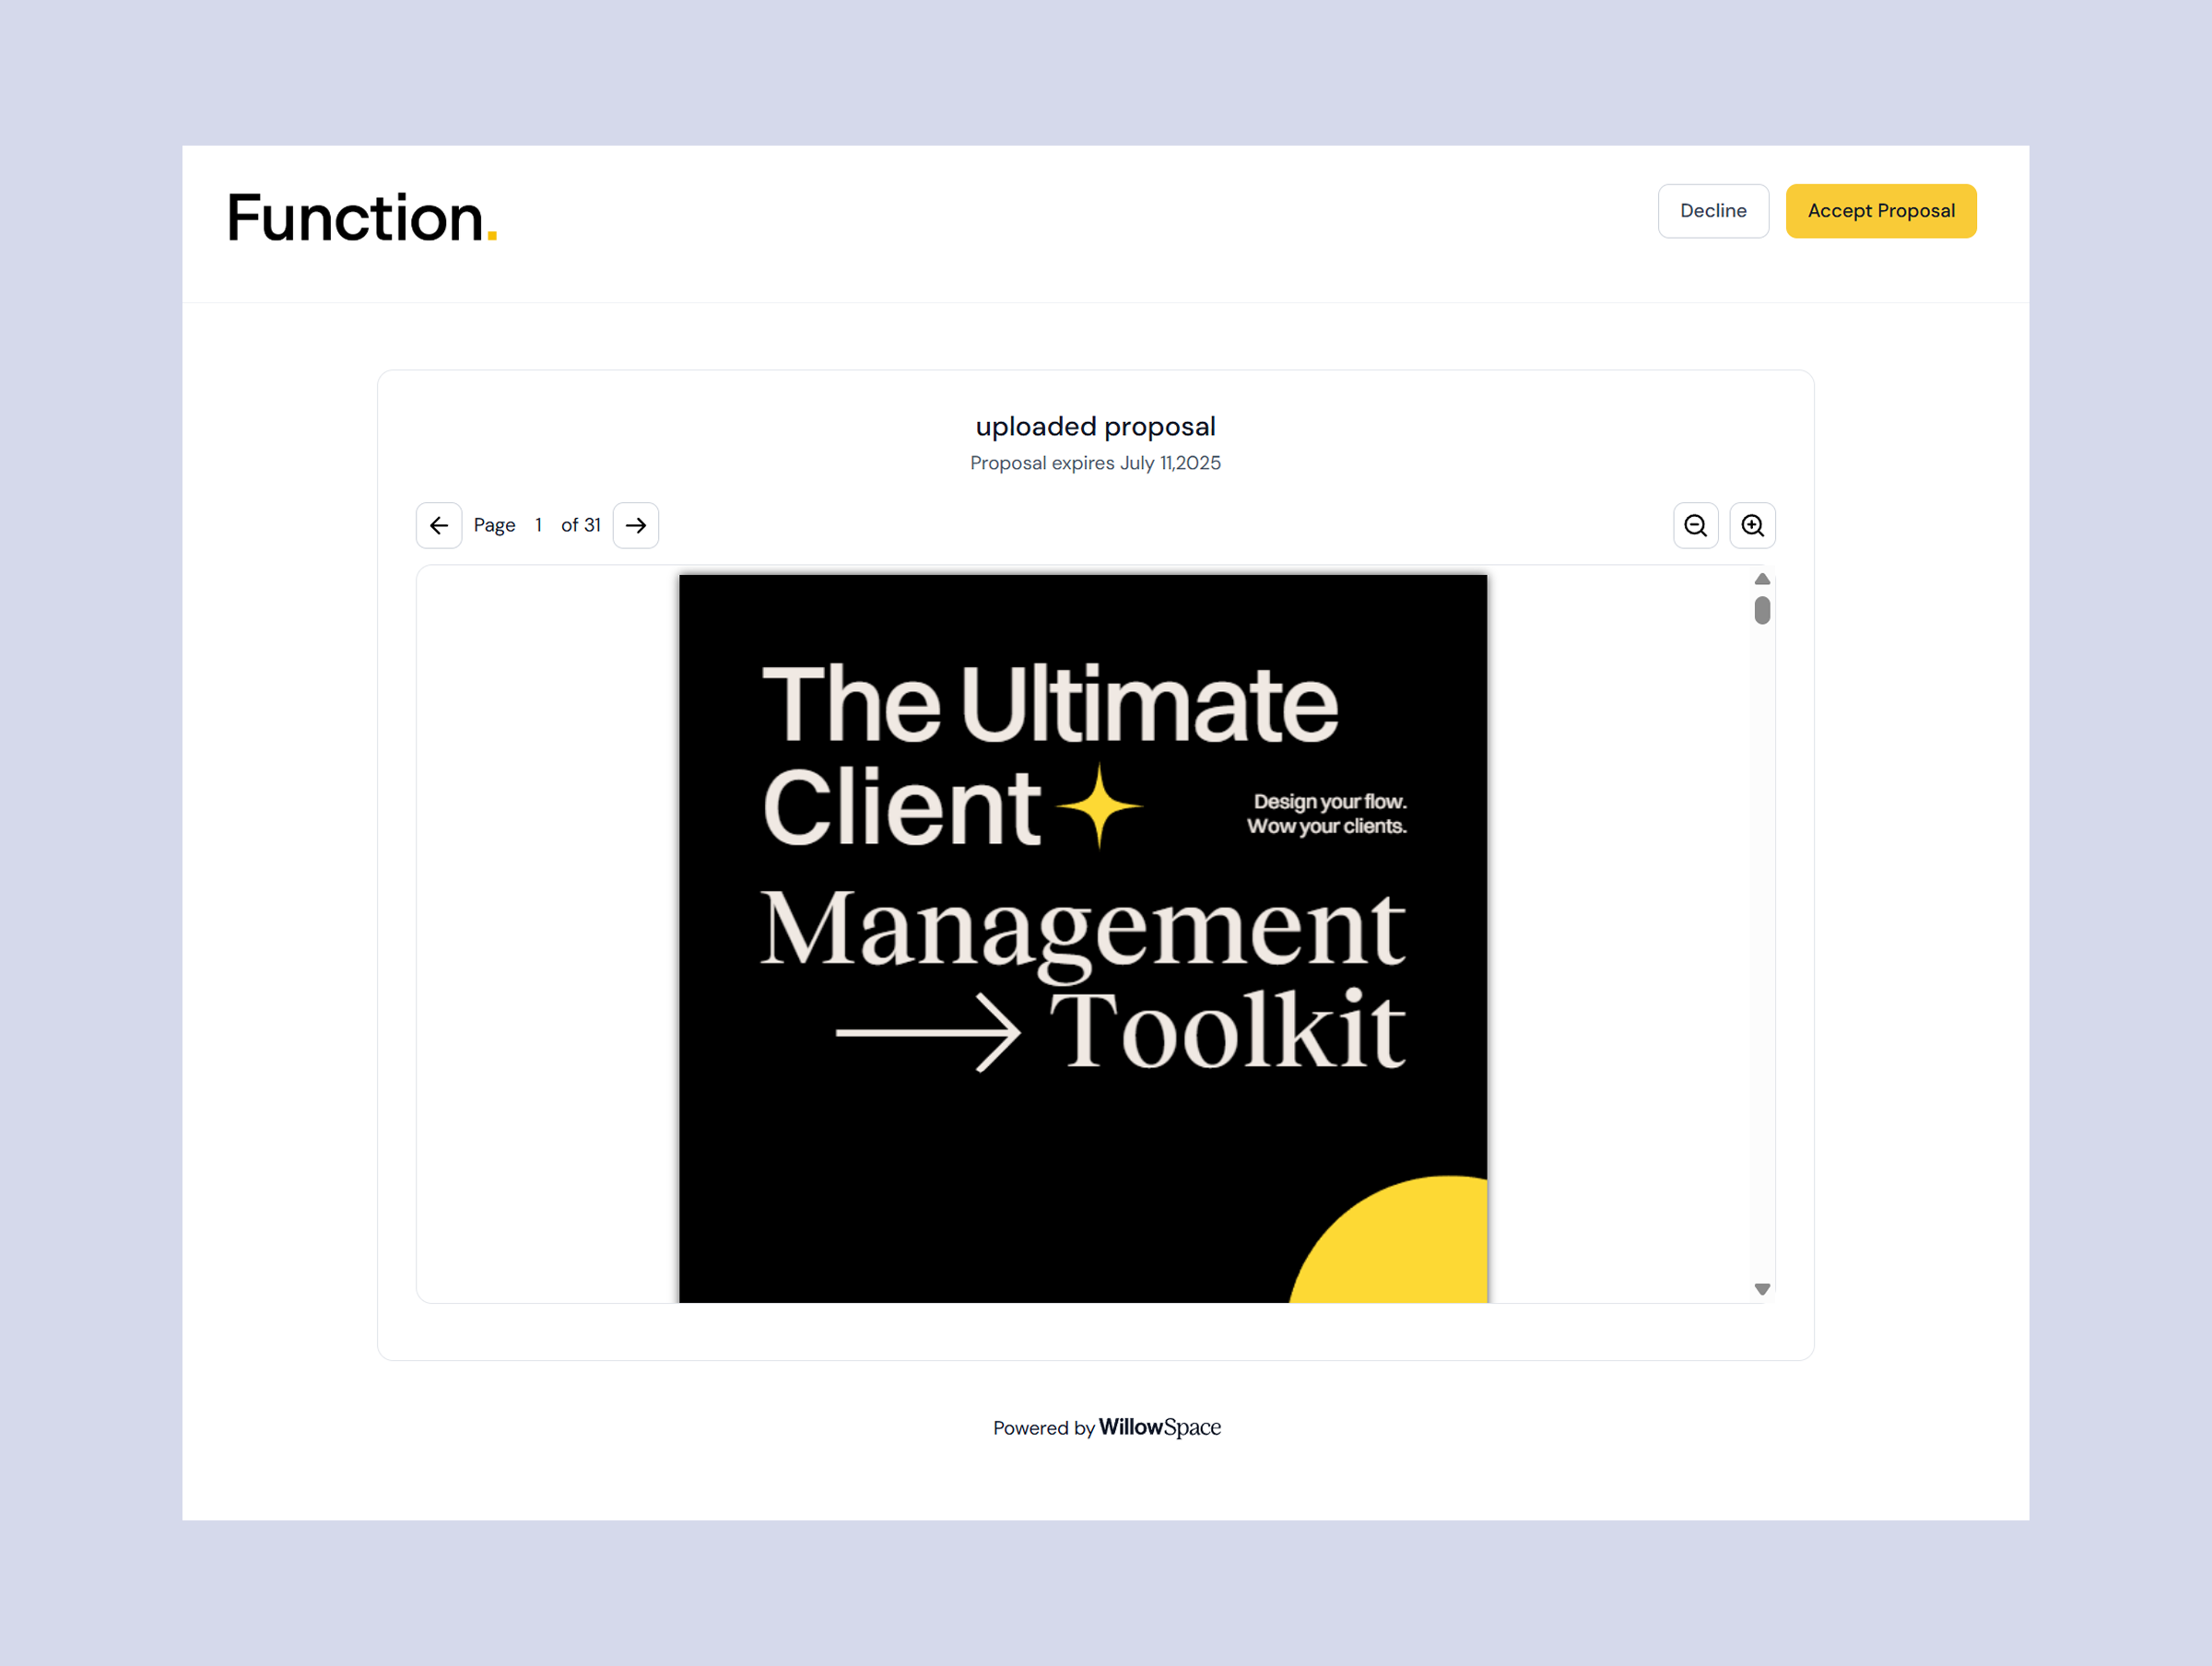Zoom in on the proposal document
Viewport: 2212px width, 1666px height.
point(1753,525)
